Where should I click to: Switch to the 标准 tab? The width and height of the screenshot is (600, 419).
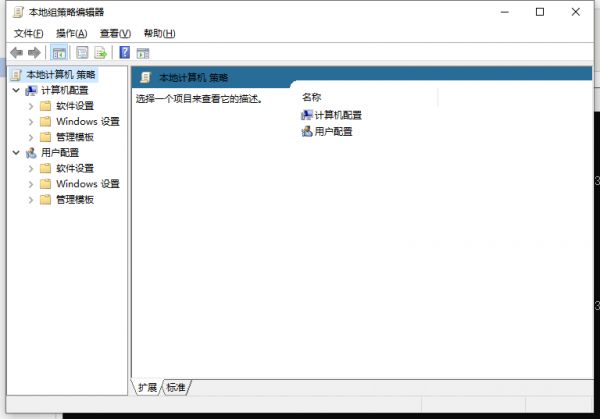click(176, 387)
